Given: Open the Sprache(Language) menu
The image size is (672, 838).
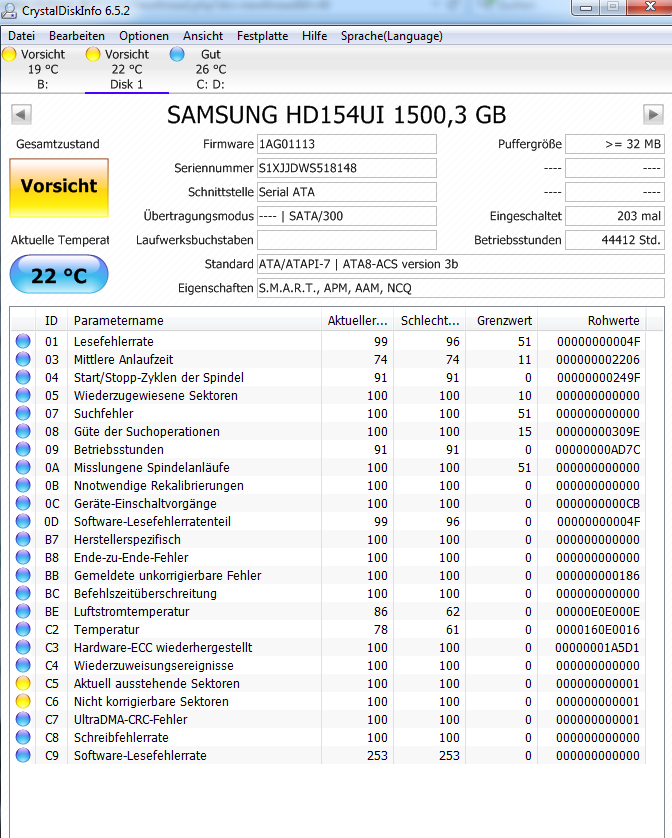Looking at the screenshot, I should [x=392, y=36].
